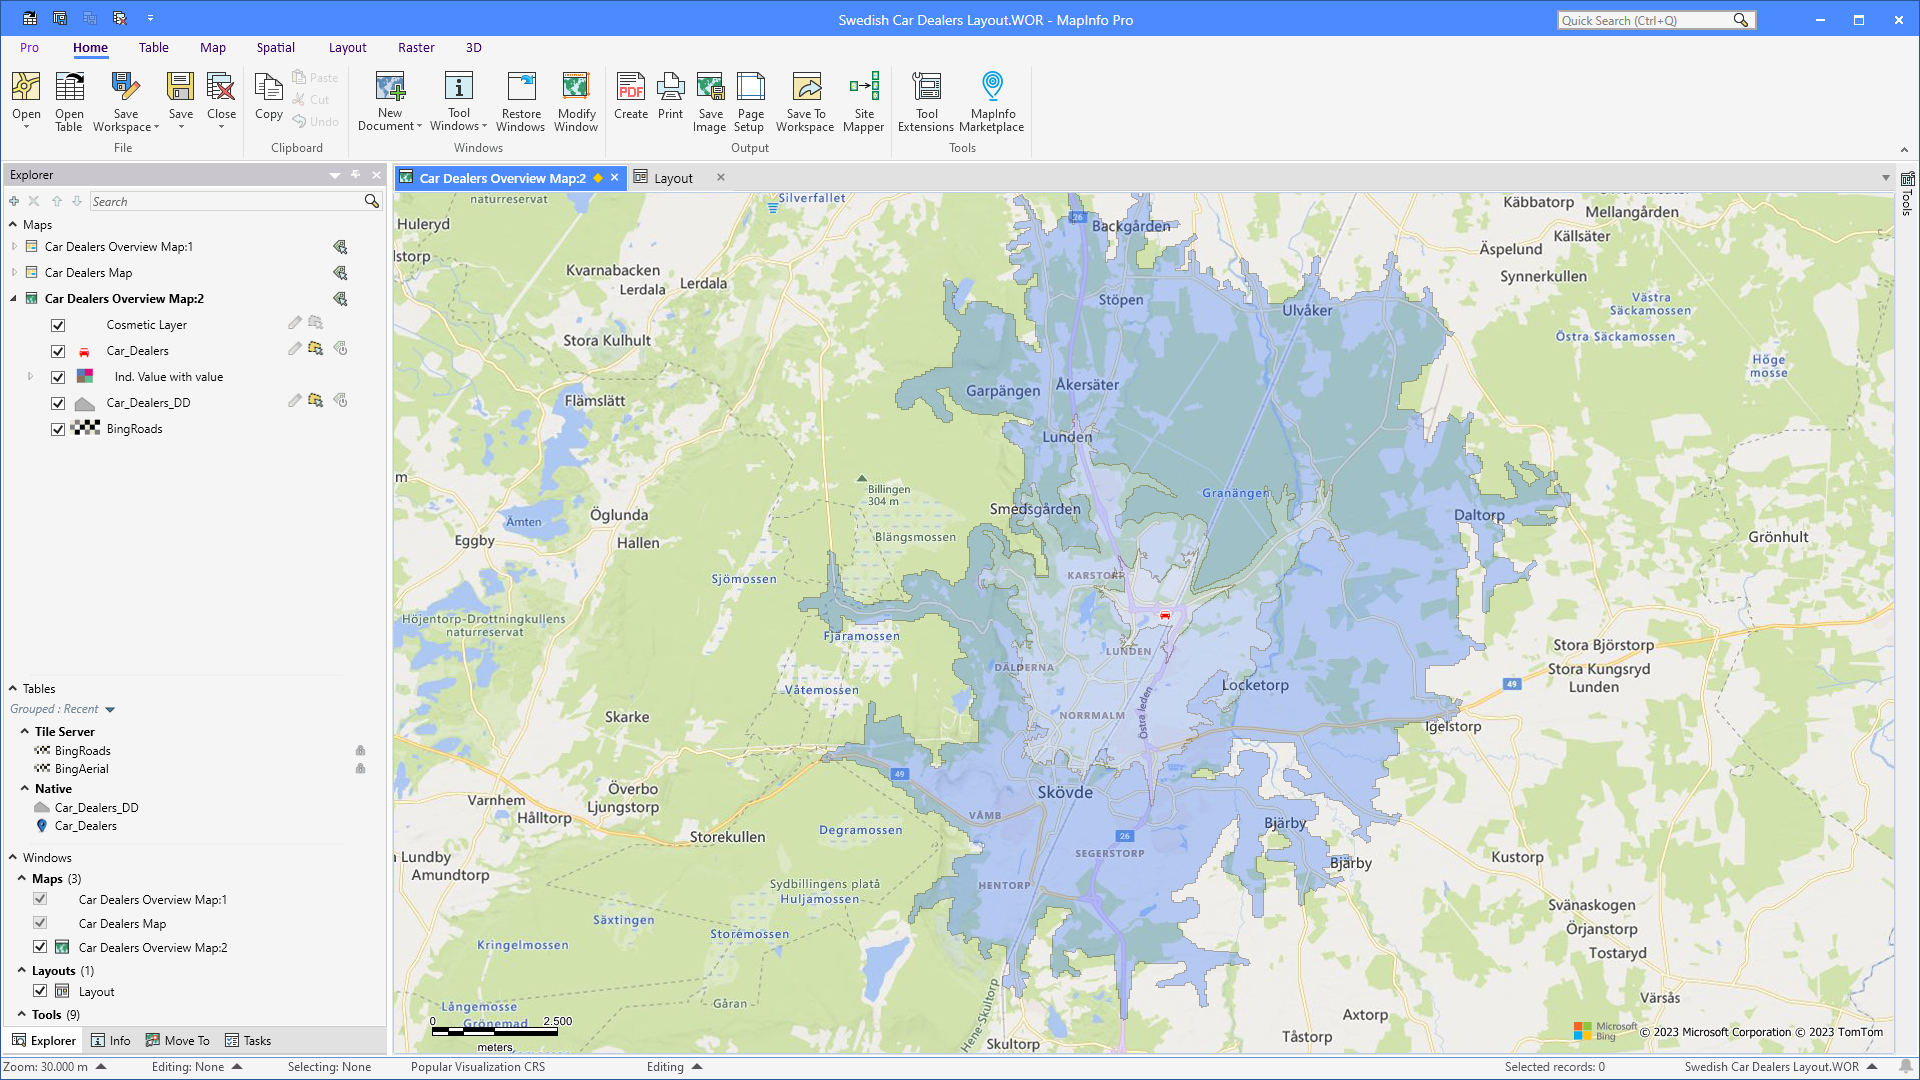Click the red car symbol swatch for Car_Dealers

point(84,351)
